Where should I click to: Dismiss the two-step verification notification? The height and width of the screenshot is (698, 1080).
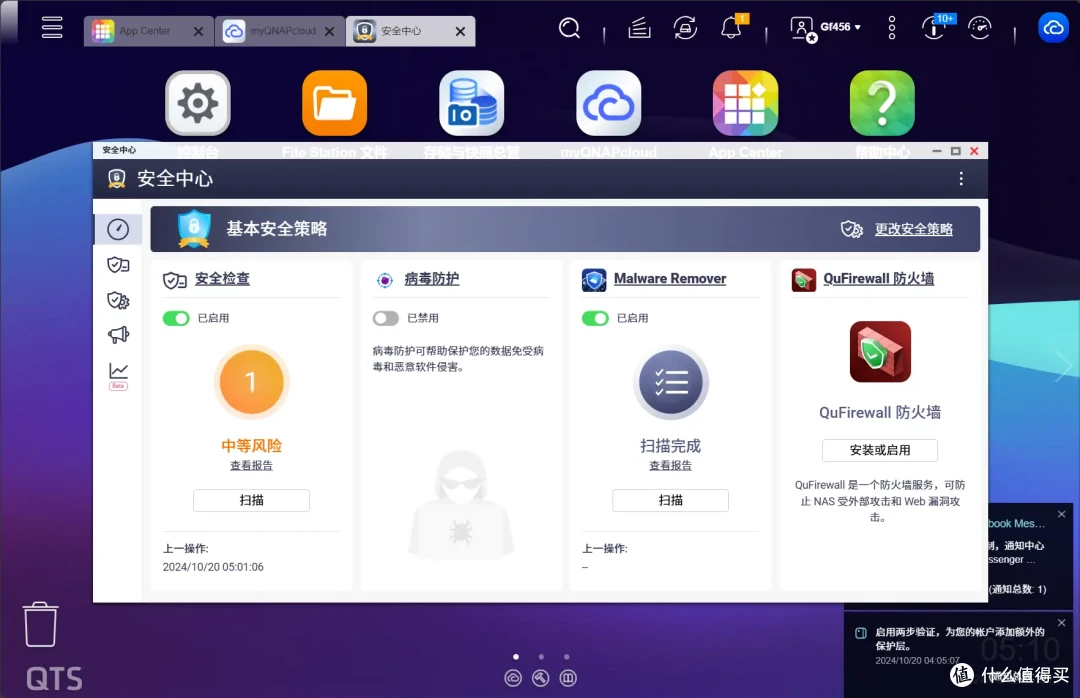pos(1061,623)
